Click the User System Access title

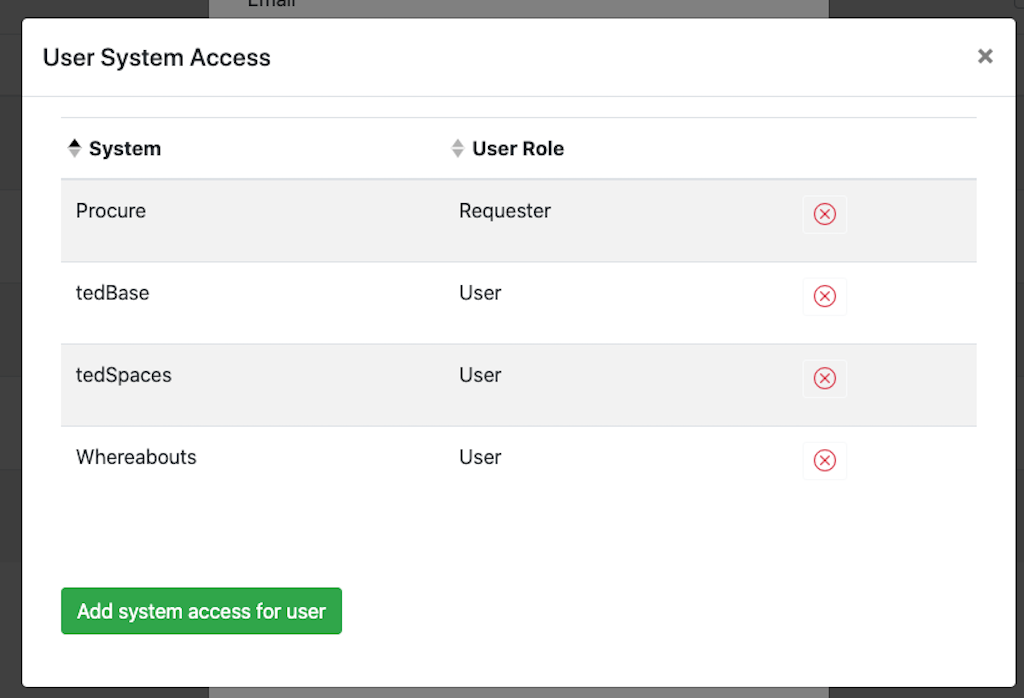[x=157, y=58]
